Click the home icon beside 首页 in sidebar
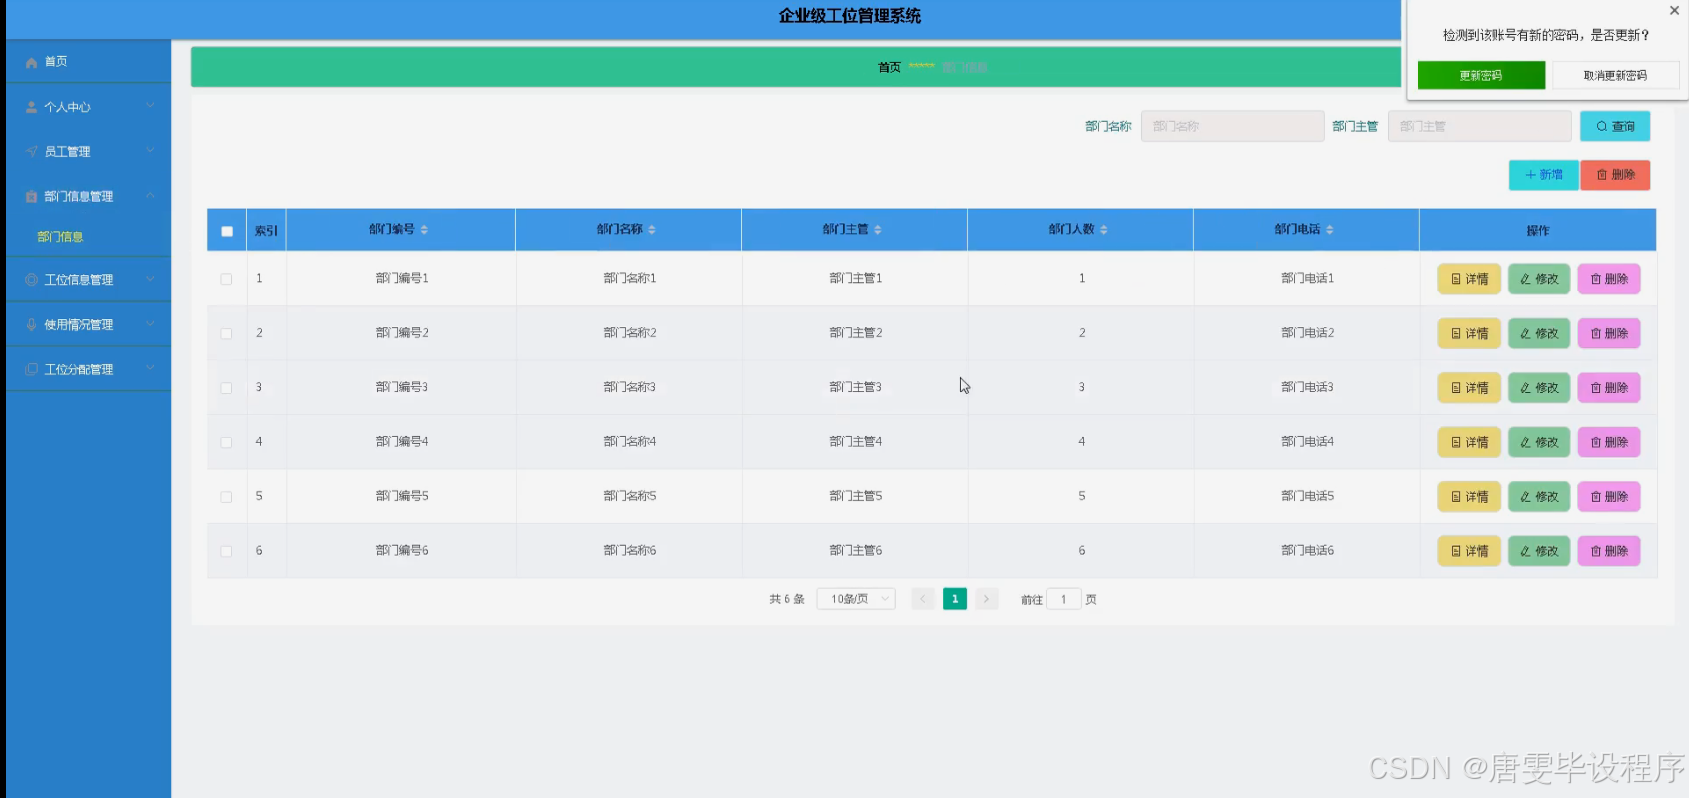Screen dimensions: 1689x798 click(31, 62)
